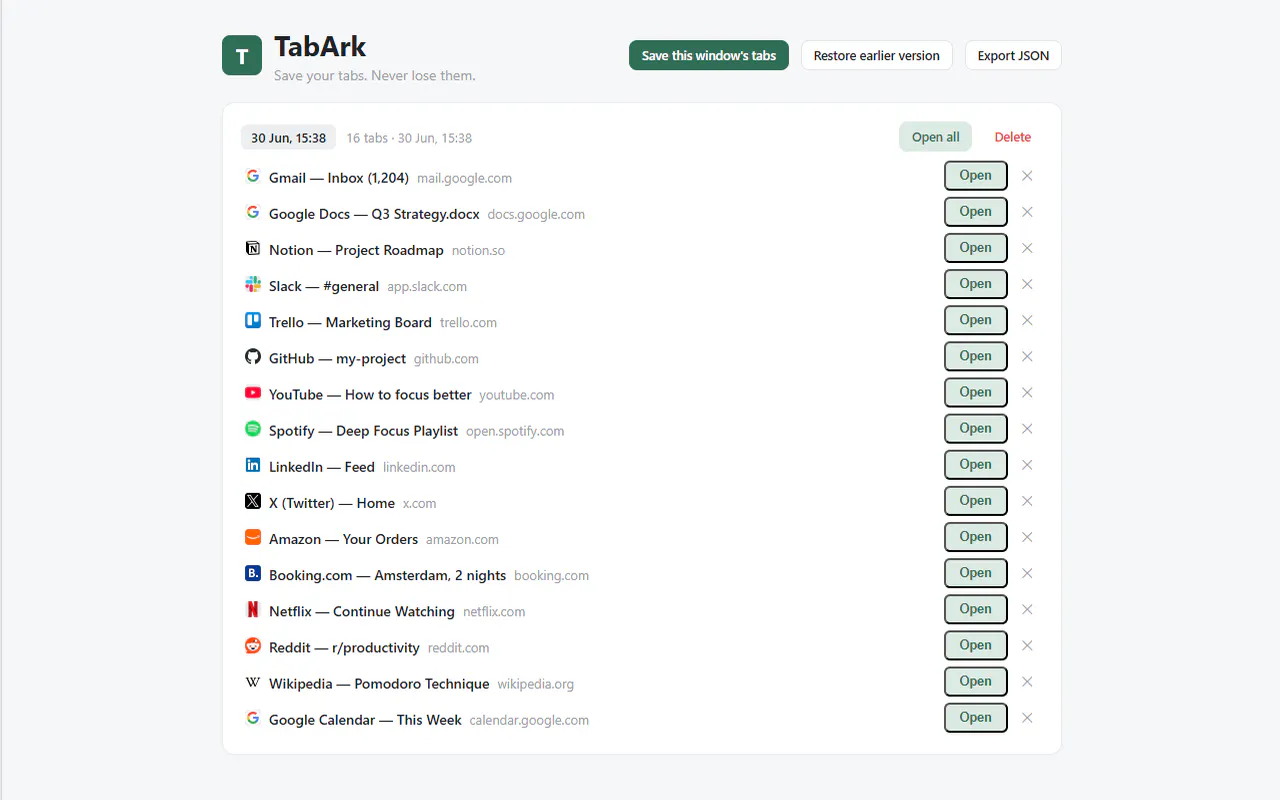
Task: Remove the Spotify tab with its X
Action: pos(1027,429)
